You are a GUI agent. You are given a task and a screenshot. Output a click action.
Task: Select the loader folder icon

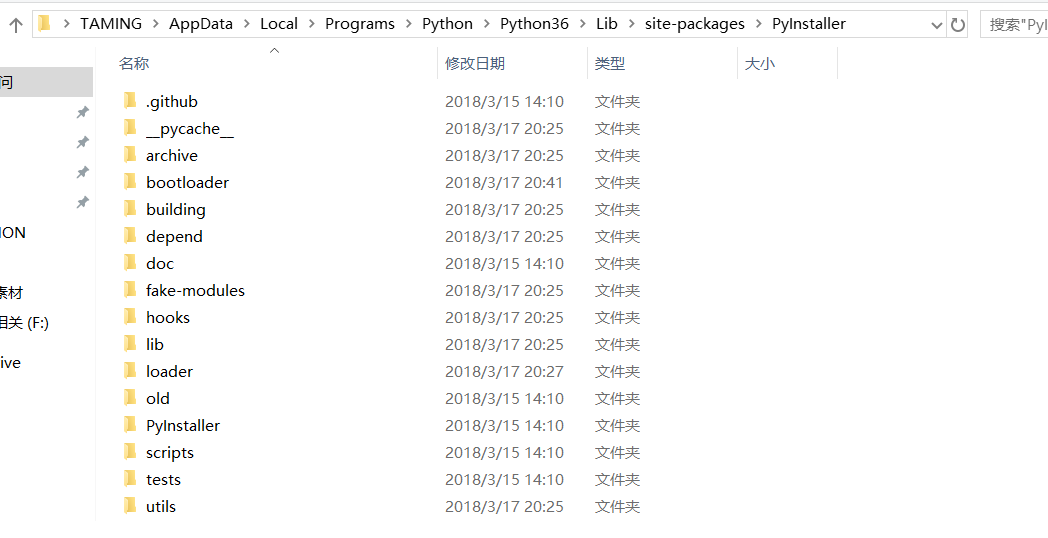click(x=130, y=371)
